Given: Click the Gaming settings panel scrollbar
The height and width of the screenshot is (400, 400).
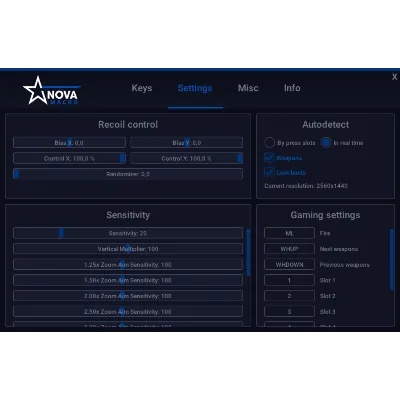Looking at the screenshot, I should click(x=392, y=259).
